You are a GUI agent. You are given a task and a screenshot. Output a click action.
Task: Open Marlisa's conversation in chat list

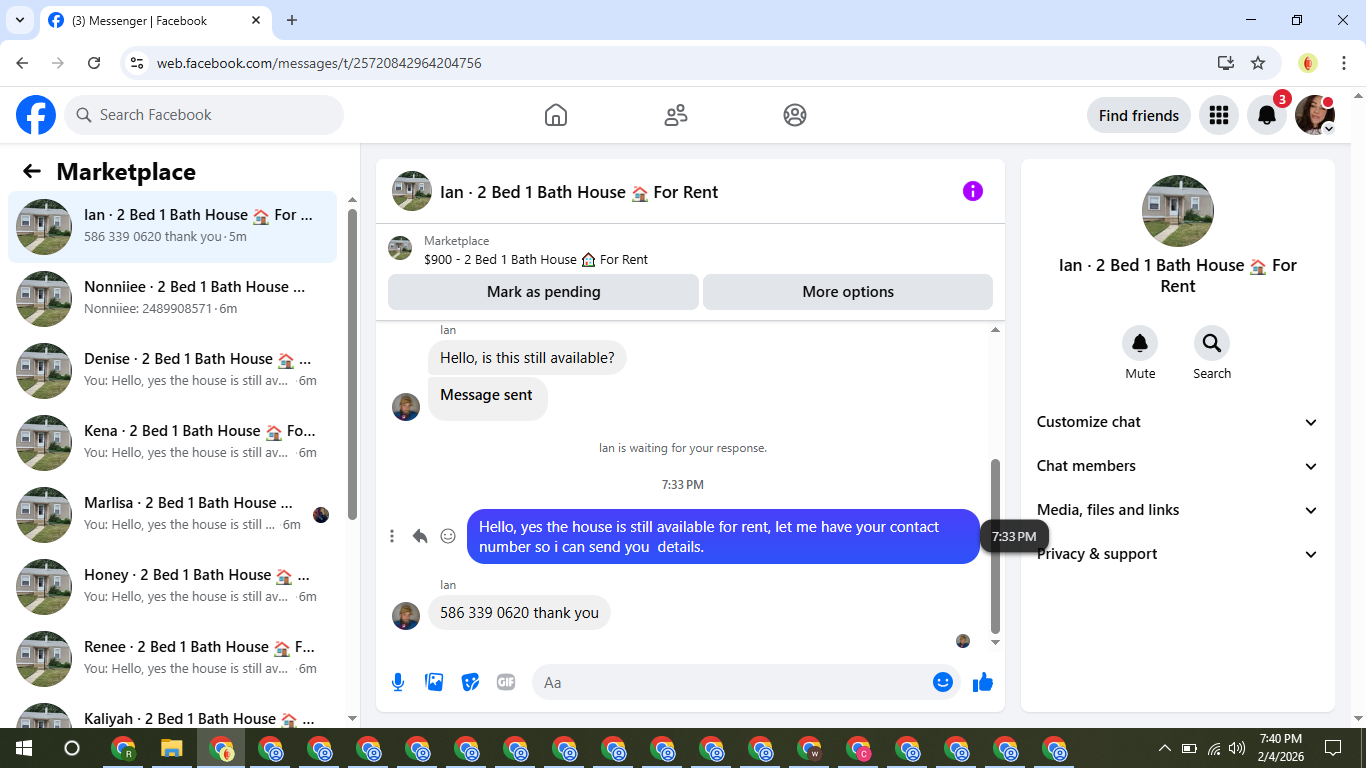click(x=173, y=515)
